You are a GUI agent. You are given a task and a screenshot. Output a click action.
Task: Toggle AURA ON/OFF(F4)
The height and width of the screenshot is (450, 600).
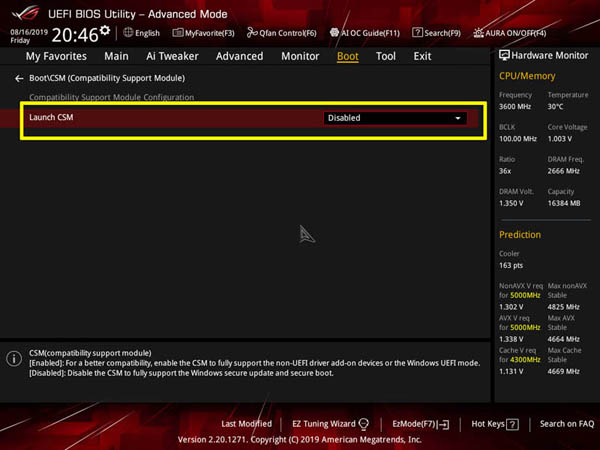coord(510,33)
